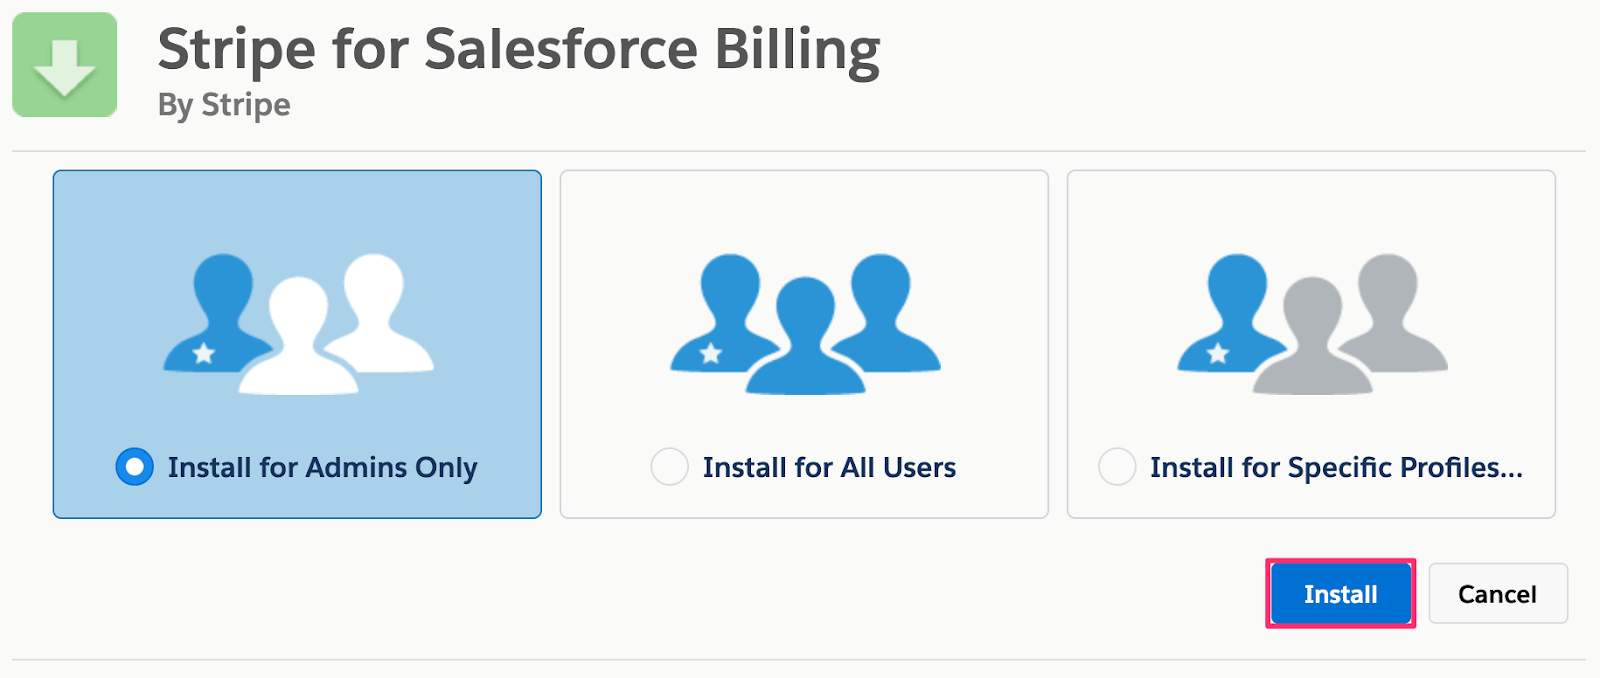Click the "Install for Specific Profiles..." label text
This screenshot has width=1600, height=678.
[x=1337, y=468]
